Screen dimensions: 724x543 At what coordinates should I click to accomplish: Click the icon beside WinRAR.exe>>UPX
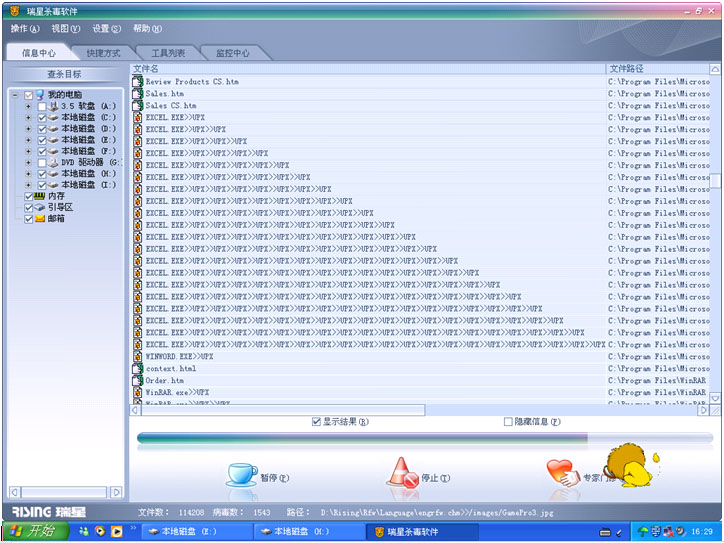click(x=138, y=392)
